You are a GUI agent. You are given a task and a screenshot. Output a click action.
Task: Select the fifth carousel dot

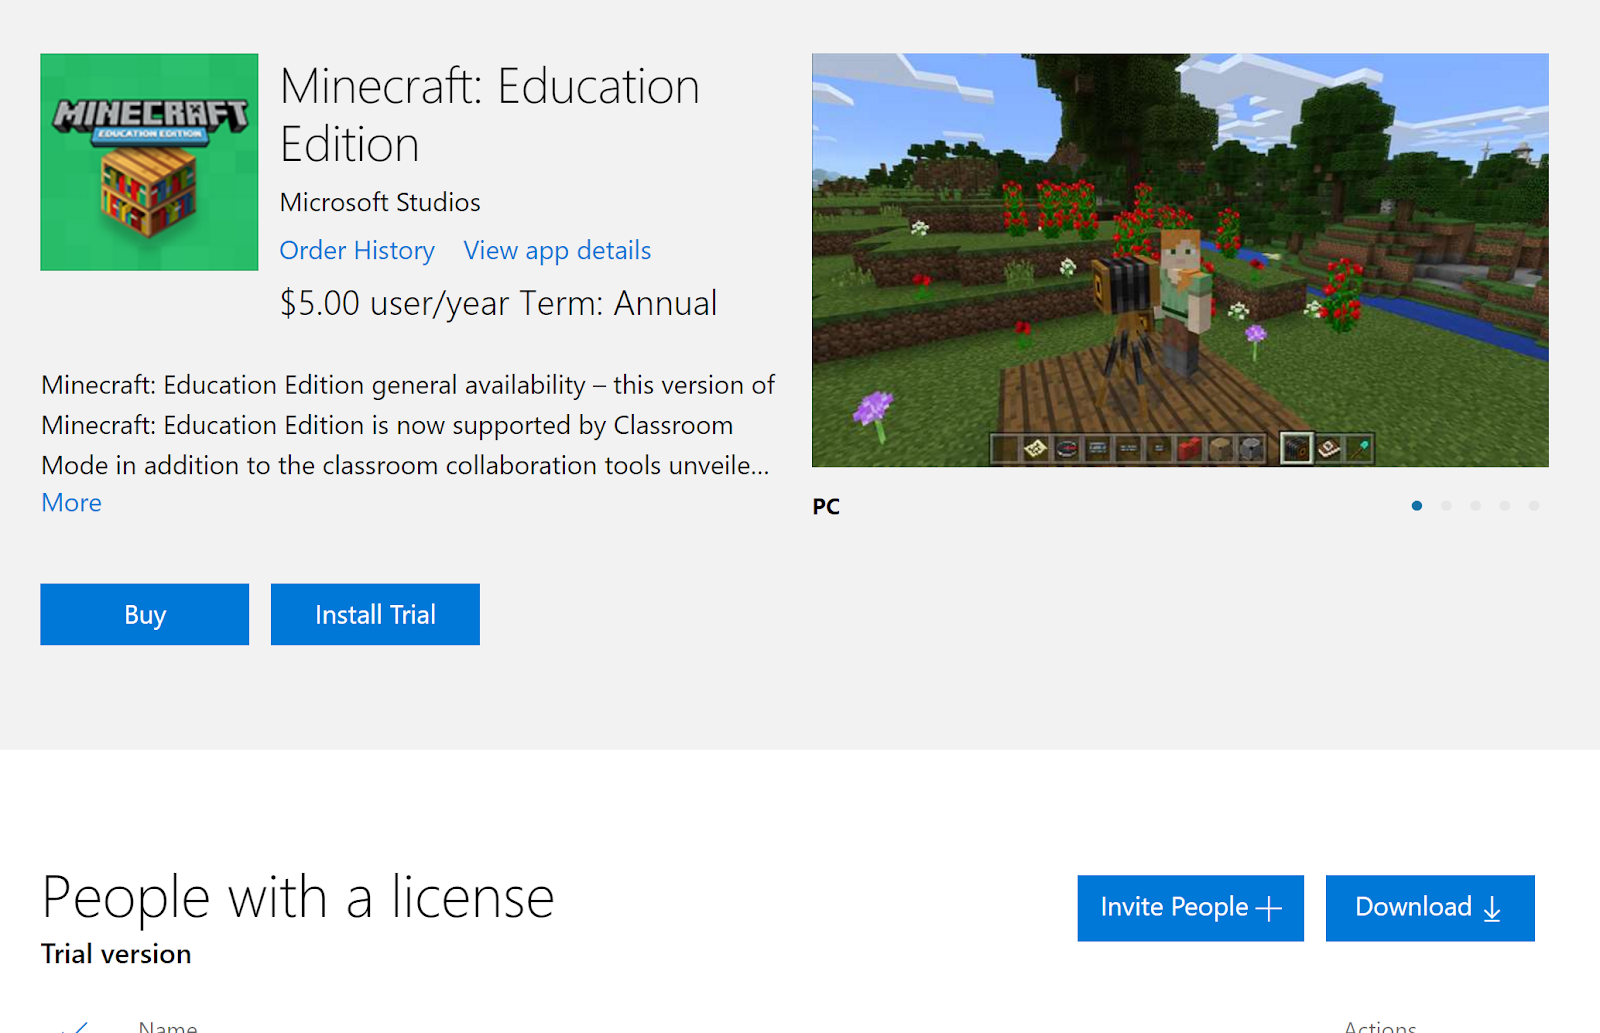click(x=1533, y=506)
